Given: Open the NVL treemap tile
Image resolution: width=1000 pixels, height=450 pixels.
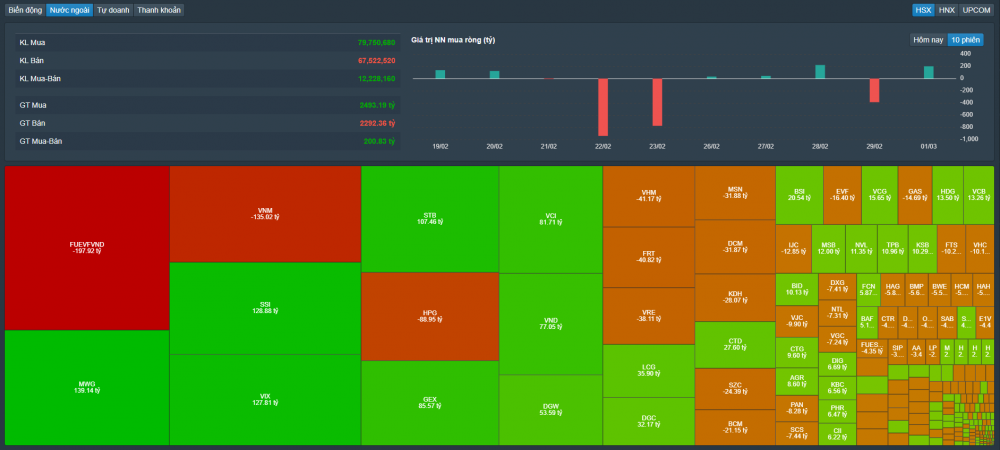Looking at the screenshot, I should pyautogui.click(x=862, y=249).
